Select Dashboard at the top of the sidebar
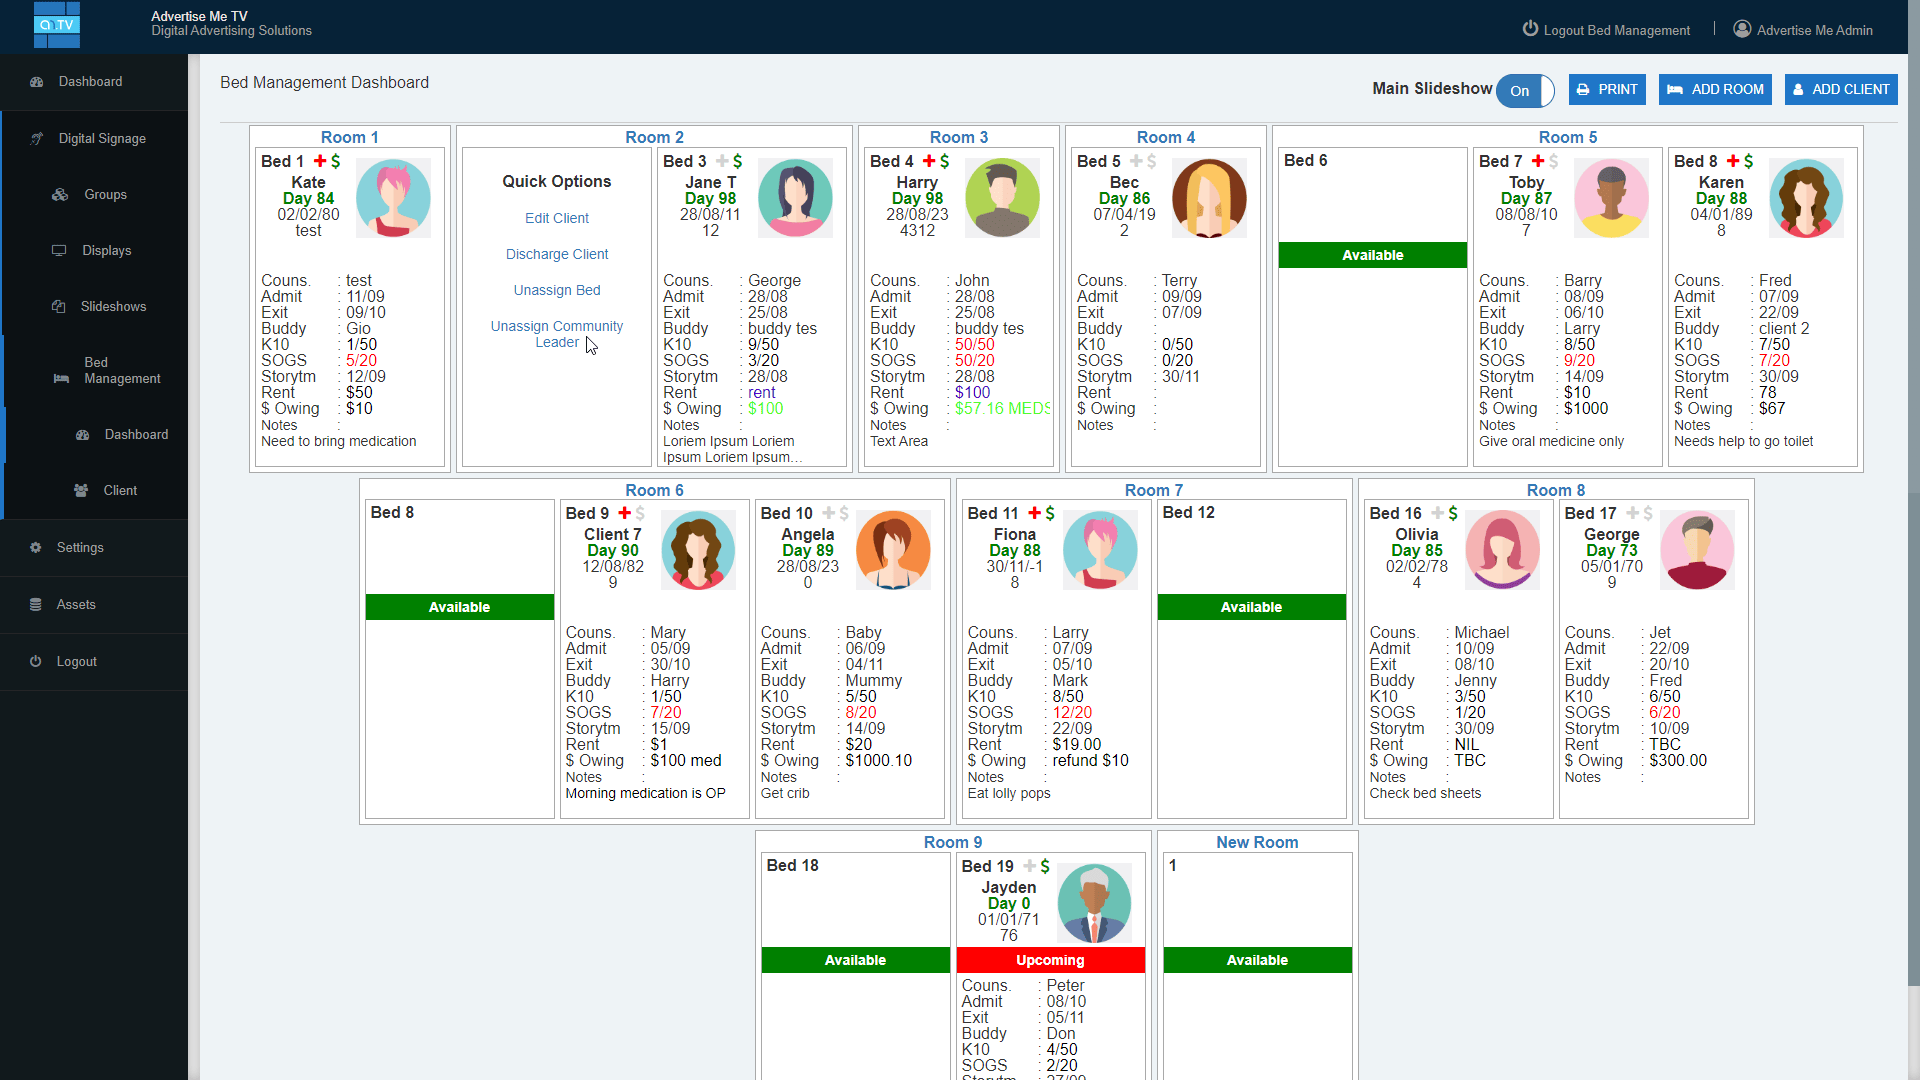This screenshot has height=1080, width=1920. pyautogui.click(x=91, y=81)
